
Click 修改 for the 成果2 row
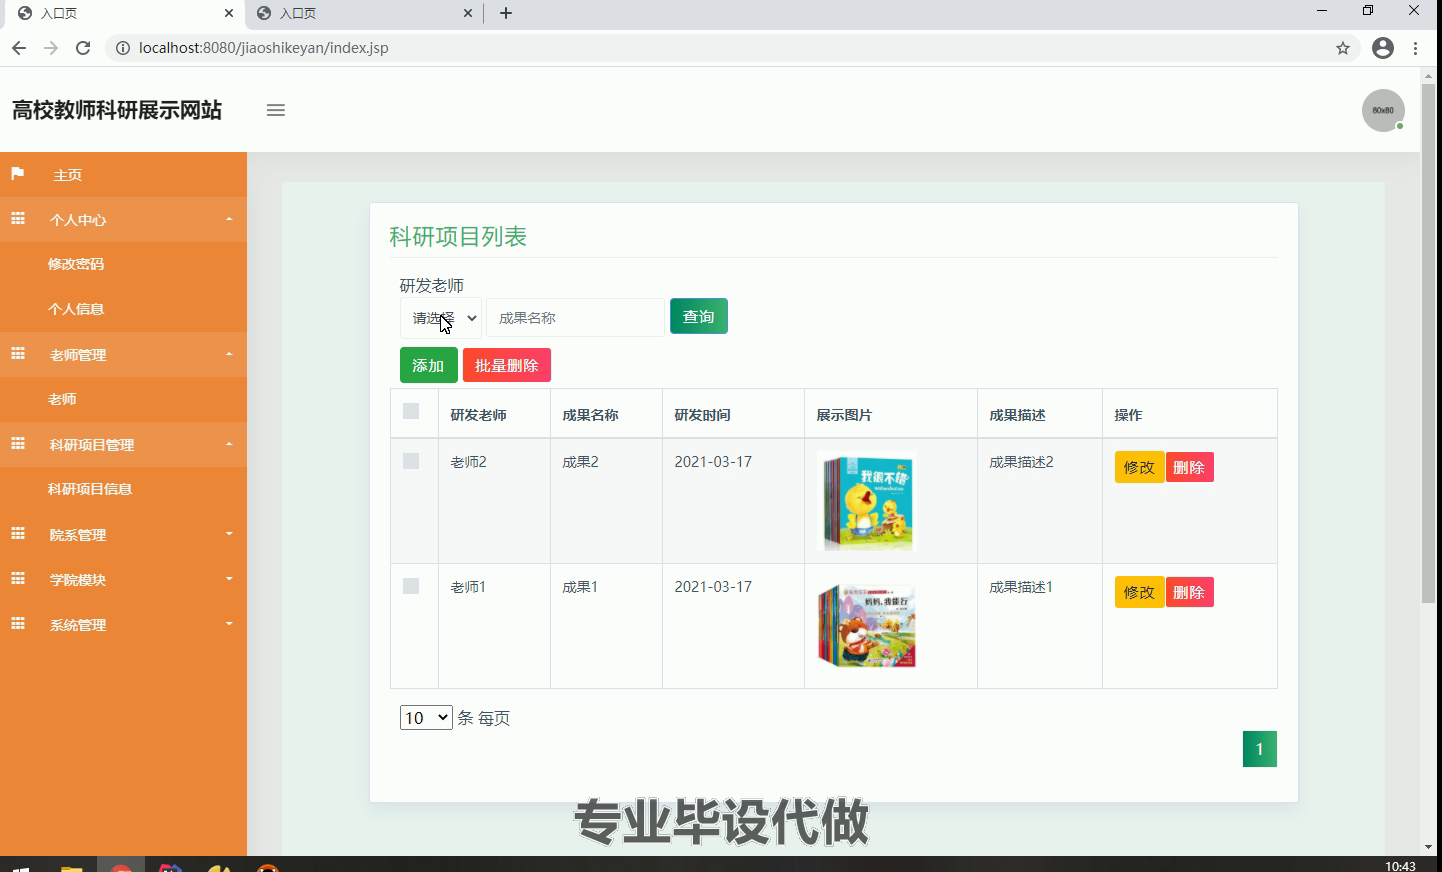1139,467
